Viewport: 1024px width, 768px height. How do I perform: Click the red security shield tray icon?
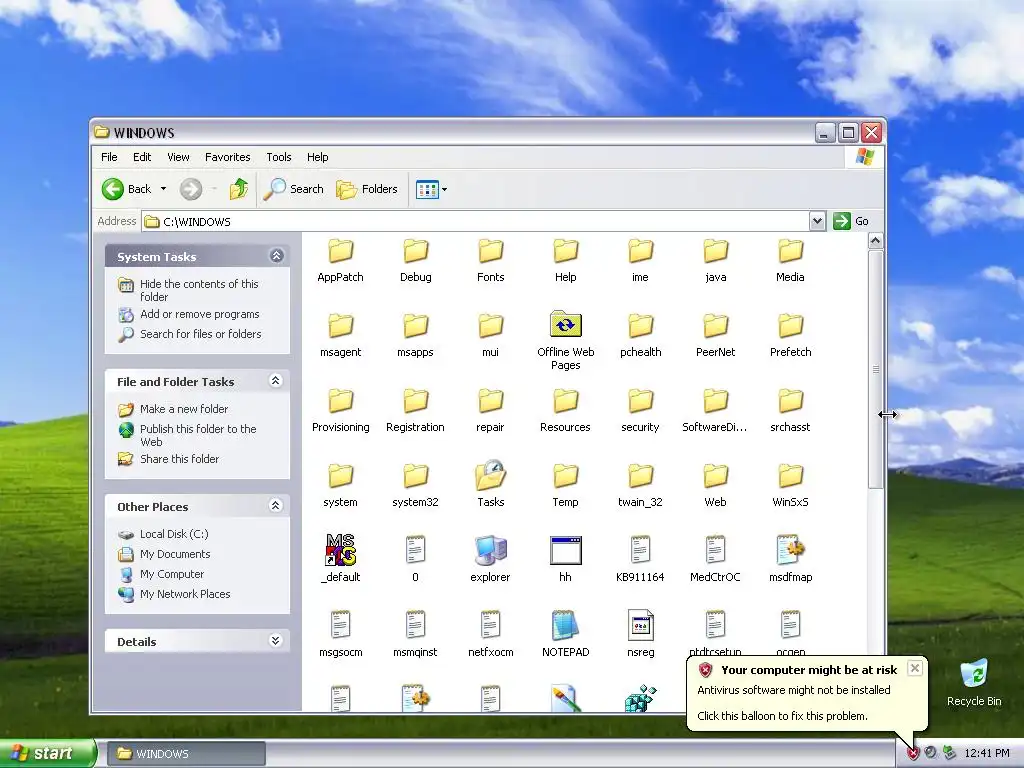pyautogui.click(x=912, y=753)
